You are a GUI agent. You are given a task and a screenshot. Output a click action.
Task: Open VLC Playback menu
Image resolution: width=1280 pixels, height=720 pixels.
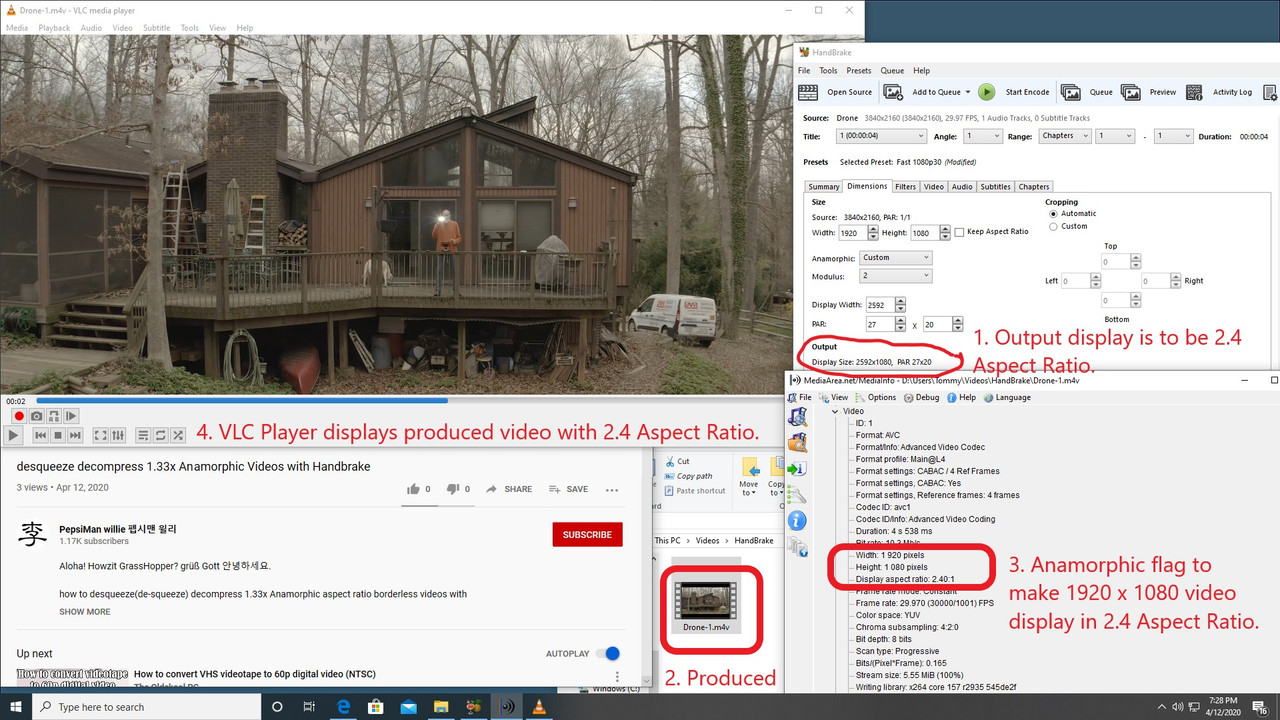click(54, 28)
